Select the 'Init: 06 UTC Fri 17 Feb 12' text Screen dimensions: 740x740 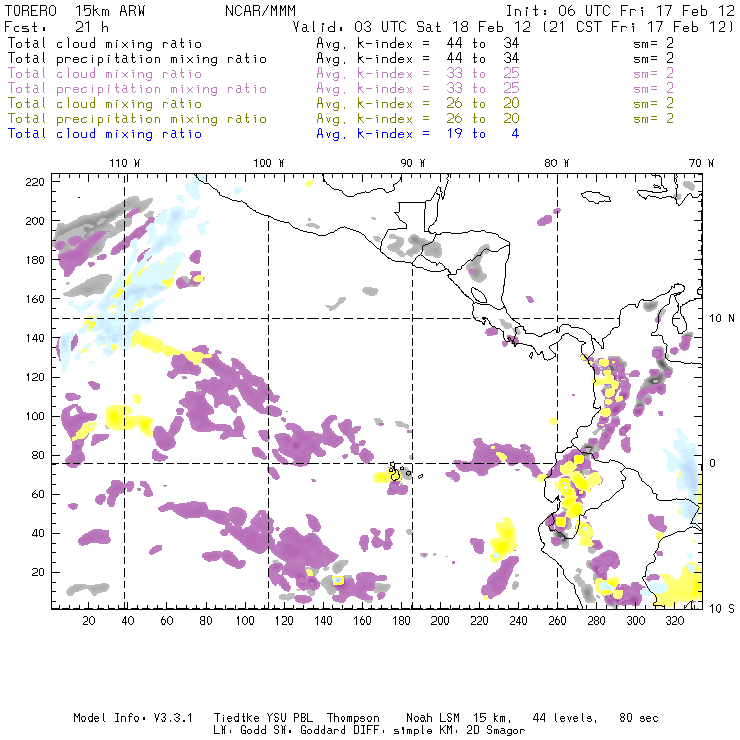click(620, 11)
